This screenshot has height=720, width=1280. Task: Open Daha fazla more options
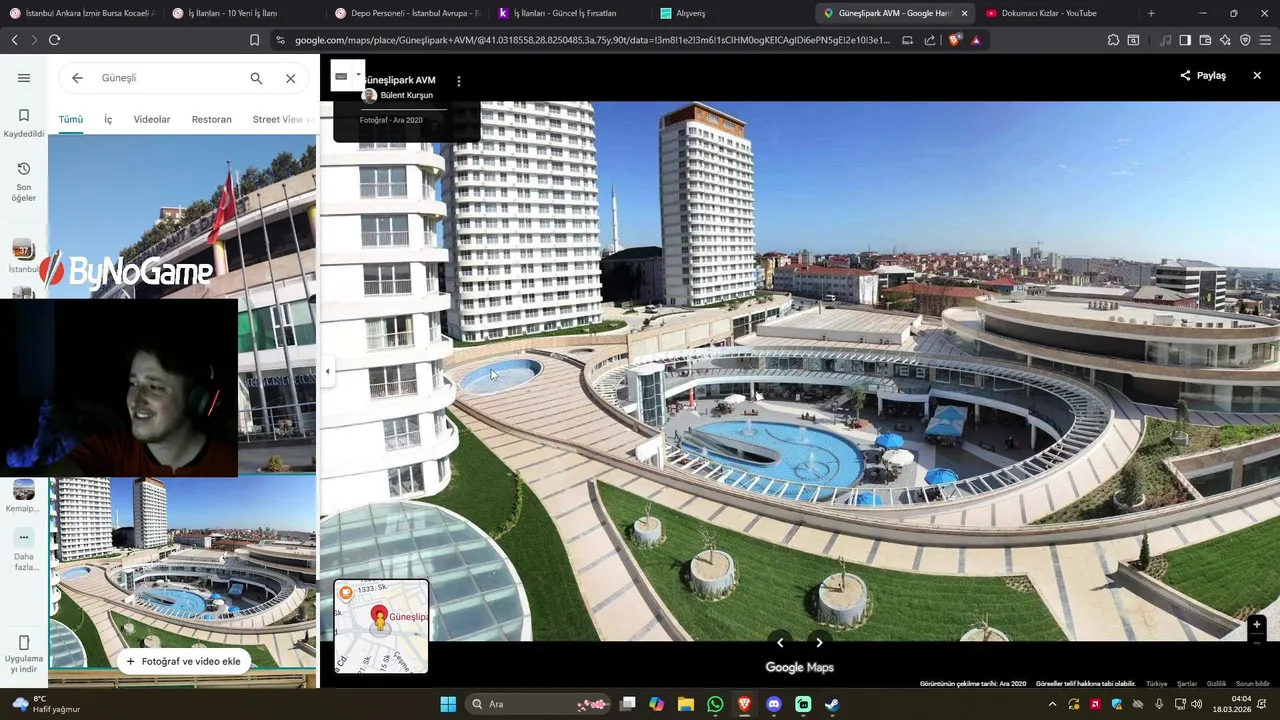coord(24,549)
